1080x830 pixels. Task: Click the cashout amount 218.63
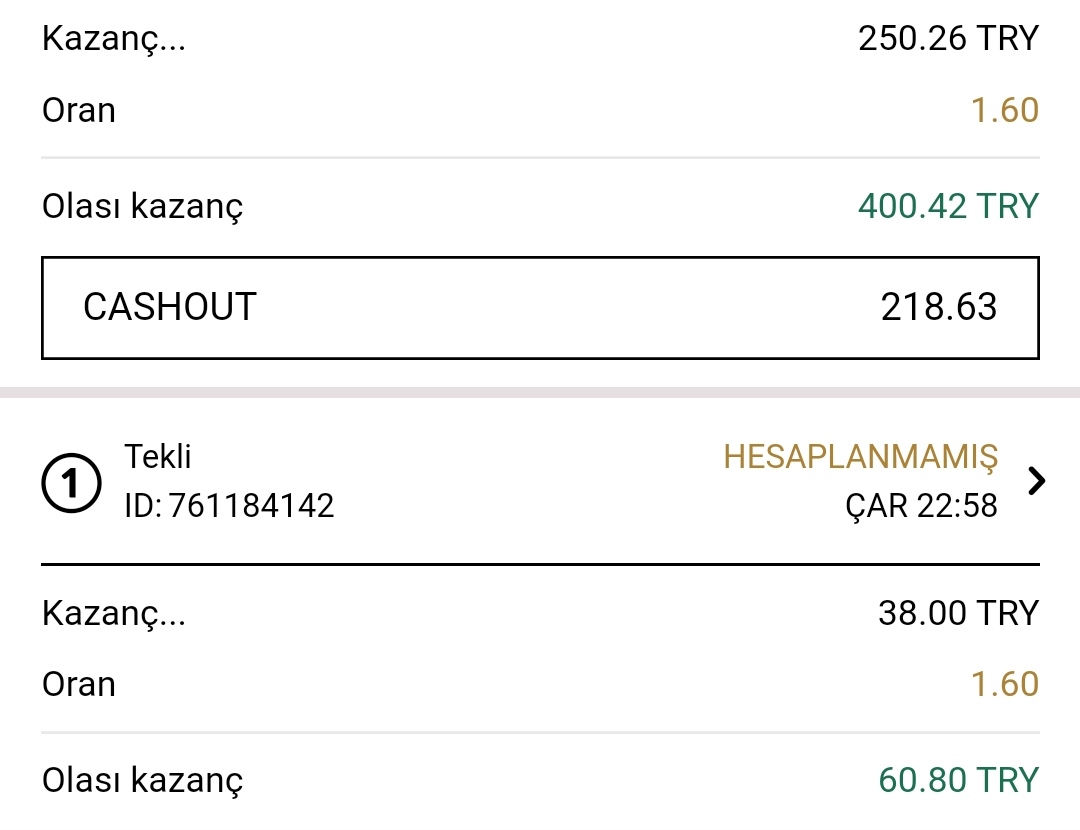(938, 307)
